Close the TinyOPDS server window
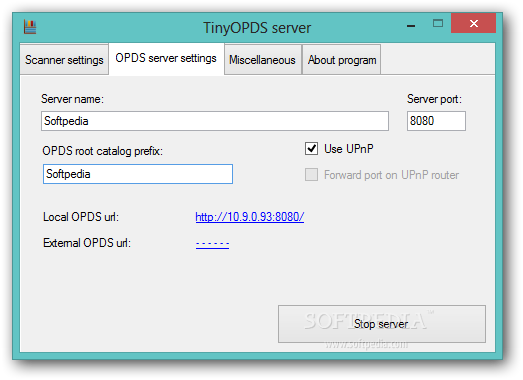 click(x=473, y=23)
